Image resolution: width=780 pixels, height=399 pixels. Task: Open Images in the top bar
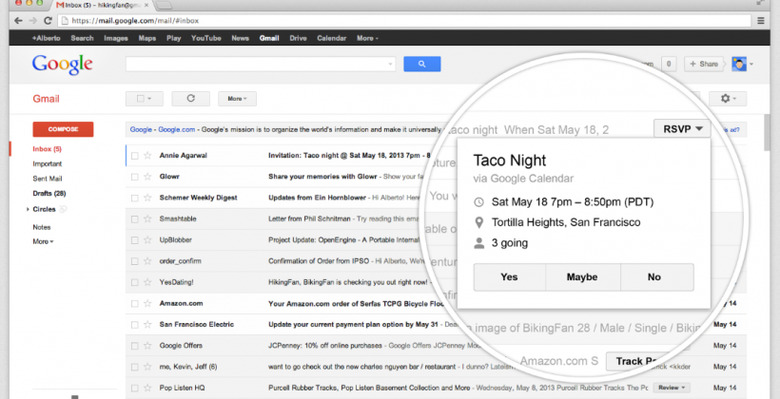click(x=116, y=38)
